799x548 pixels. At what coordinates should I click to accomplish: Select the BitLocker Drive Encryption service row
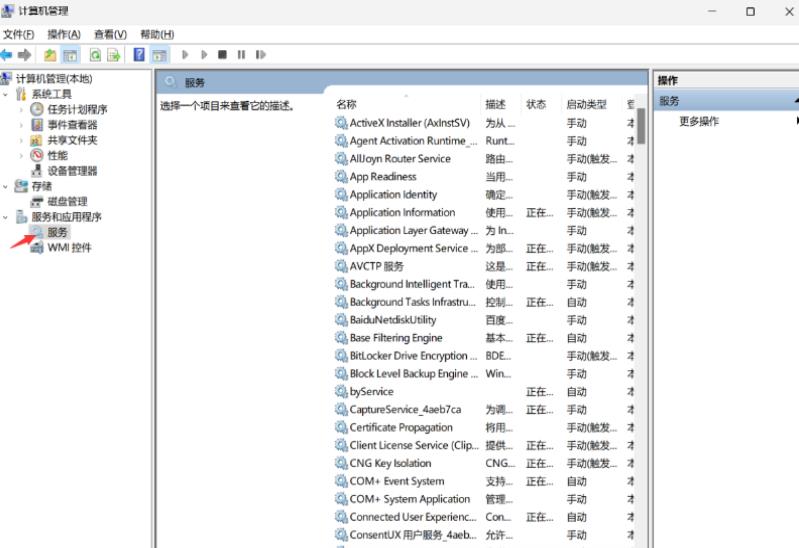coord(408,356)
